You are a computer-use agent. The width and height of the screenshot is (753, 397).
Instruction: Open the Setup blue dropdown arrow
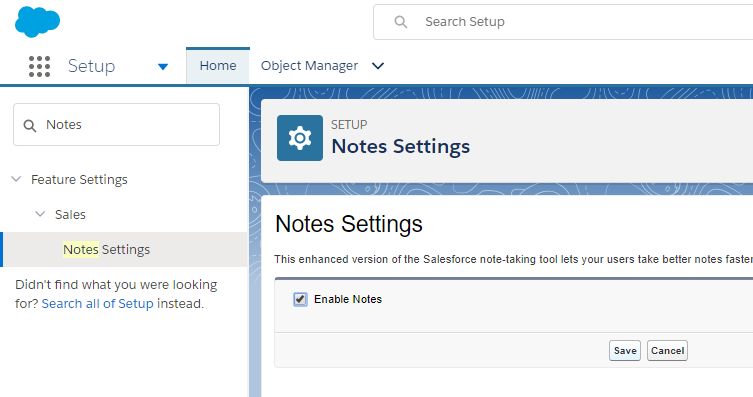pos(163,67)
